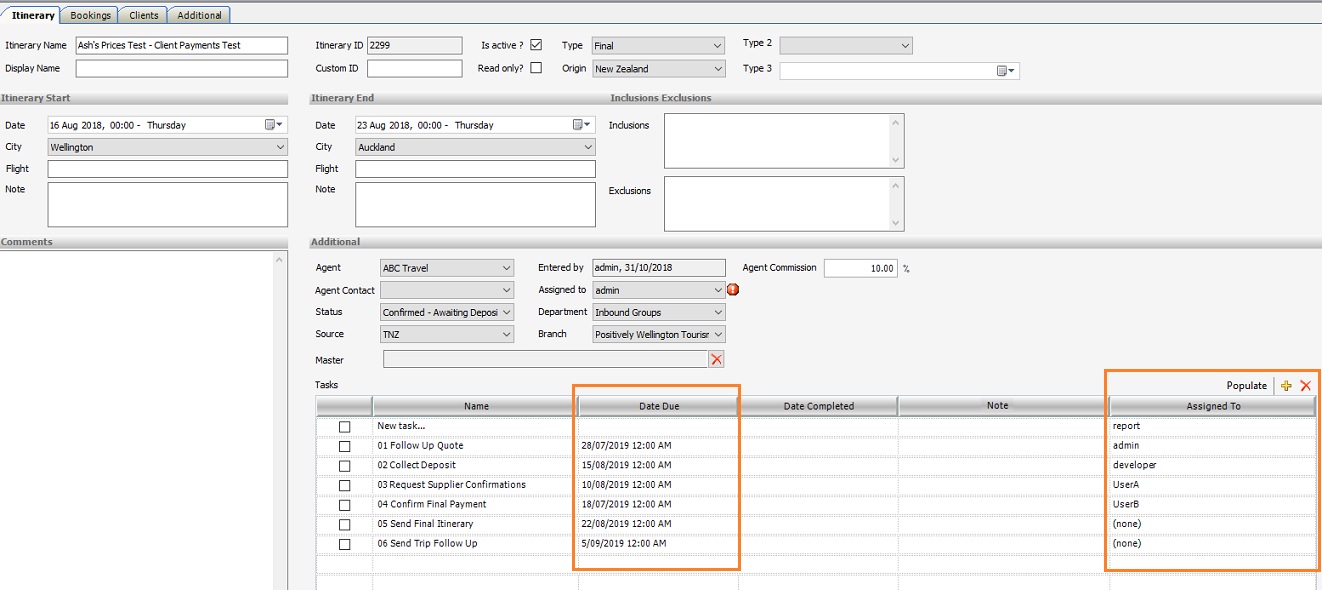This screenshot has height=590, width=1322.
Task: Toggle the Is active checkbox
Action: (x=536, y=45)
